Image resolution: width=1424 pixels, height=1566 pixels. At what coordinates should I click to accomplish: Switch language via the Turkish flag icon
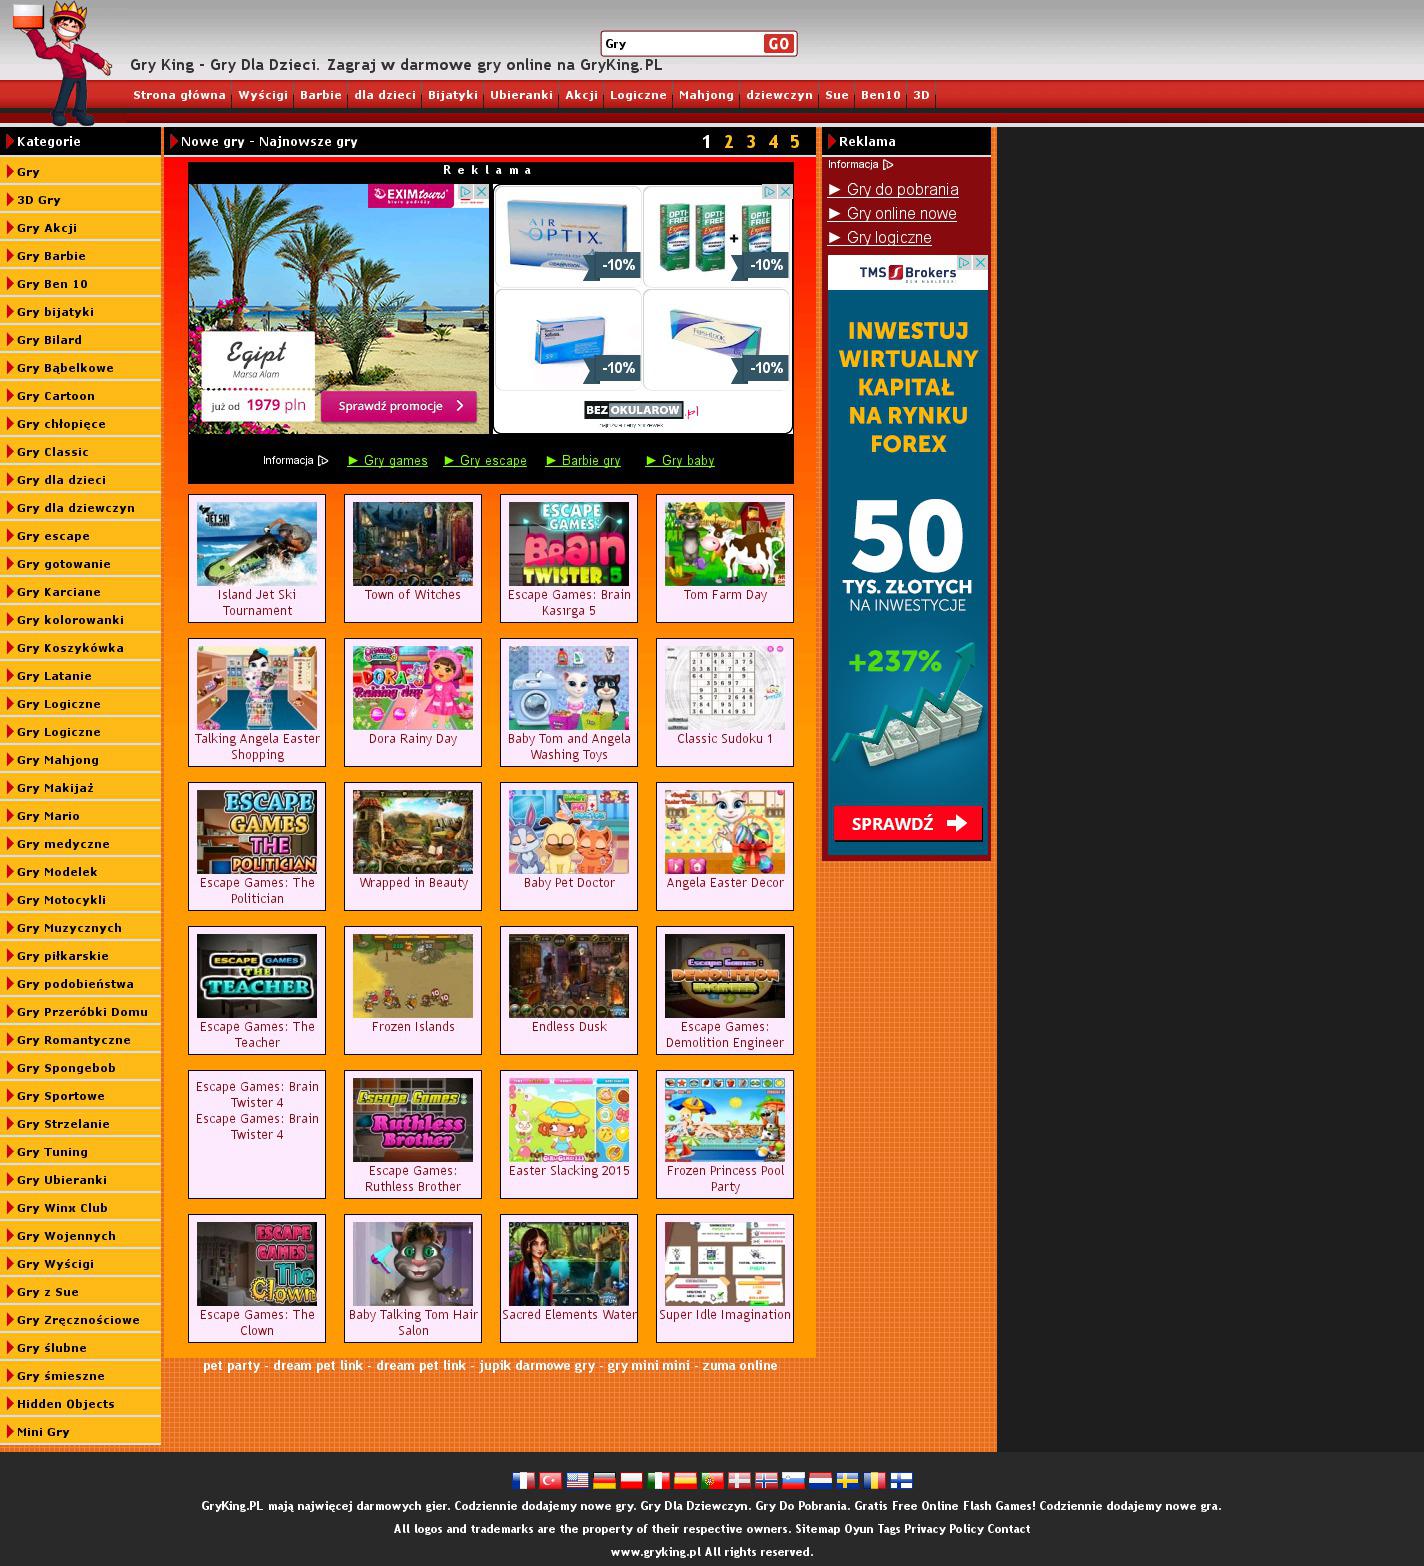pos(550,1481)
